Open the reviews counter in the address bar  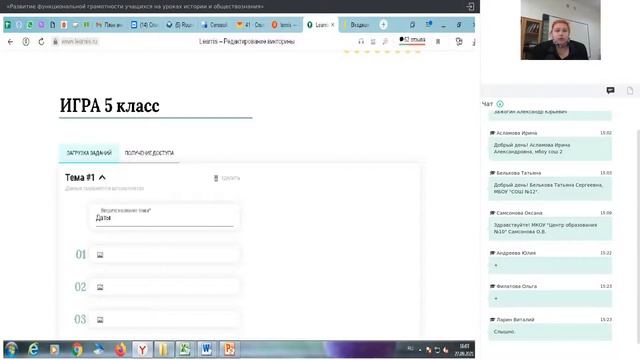pos(412,40)
